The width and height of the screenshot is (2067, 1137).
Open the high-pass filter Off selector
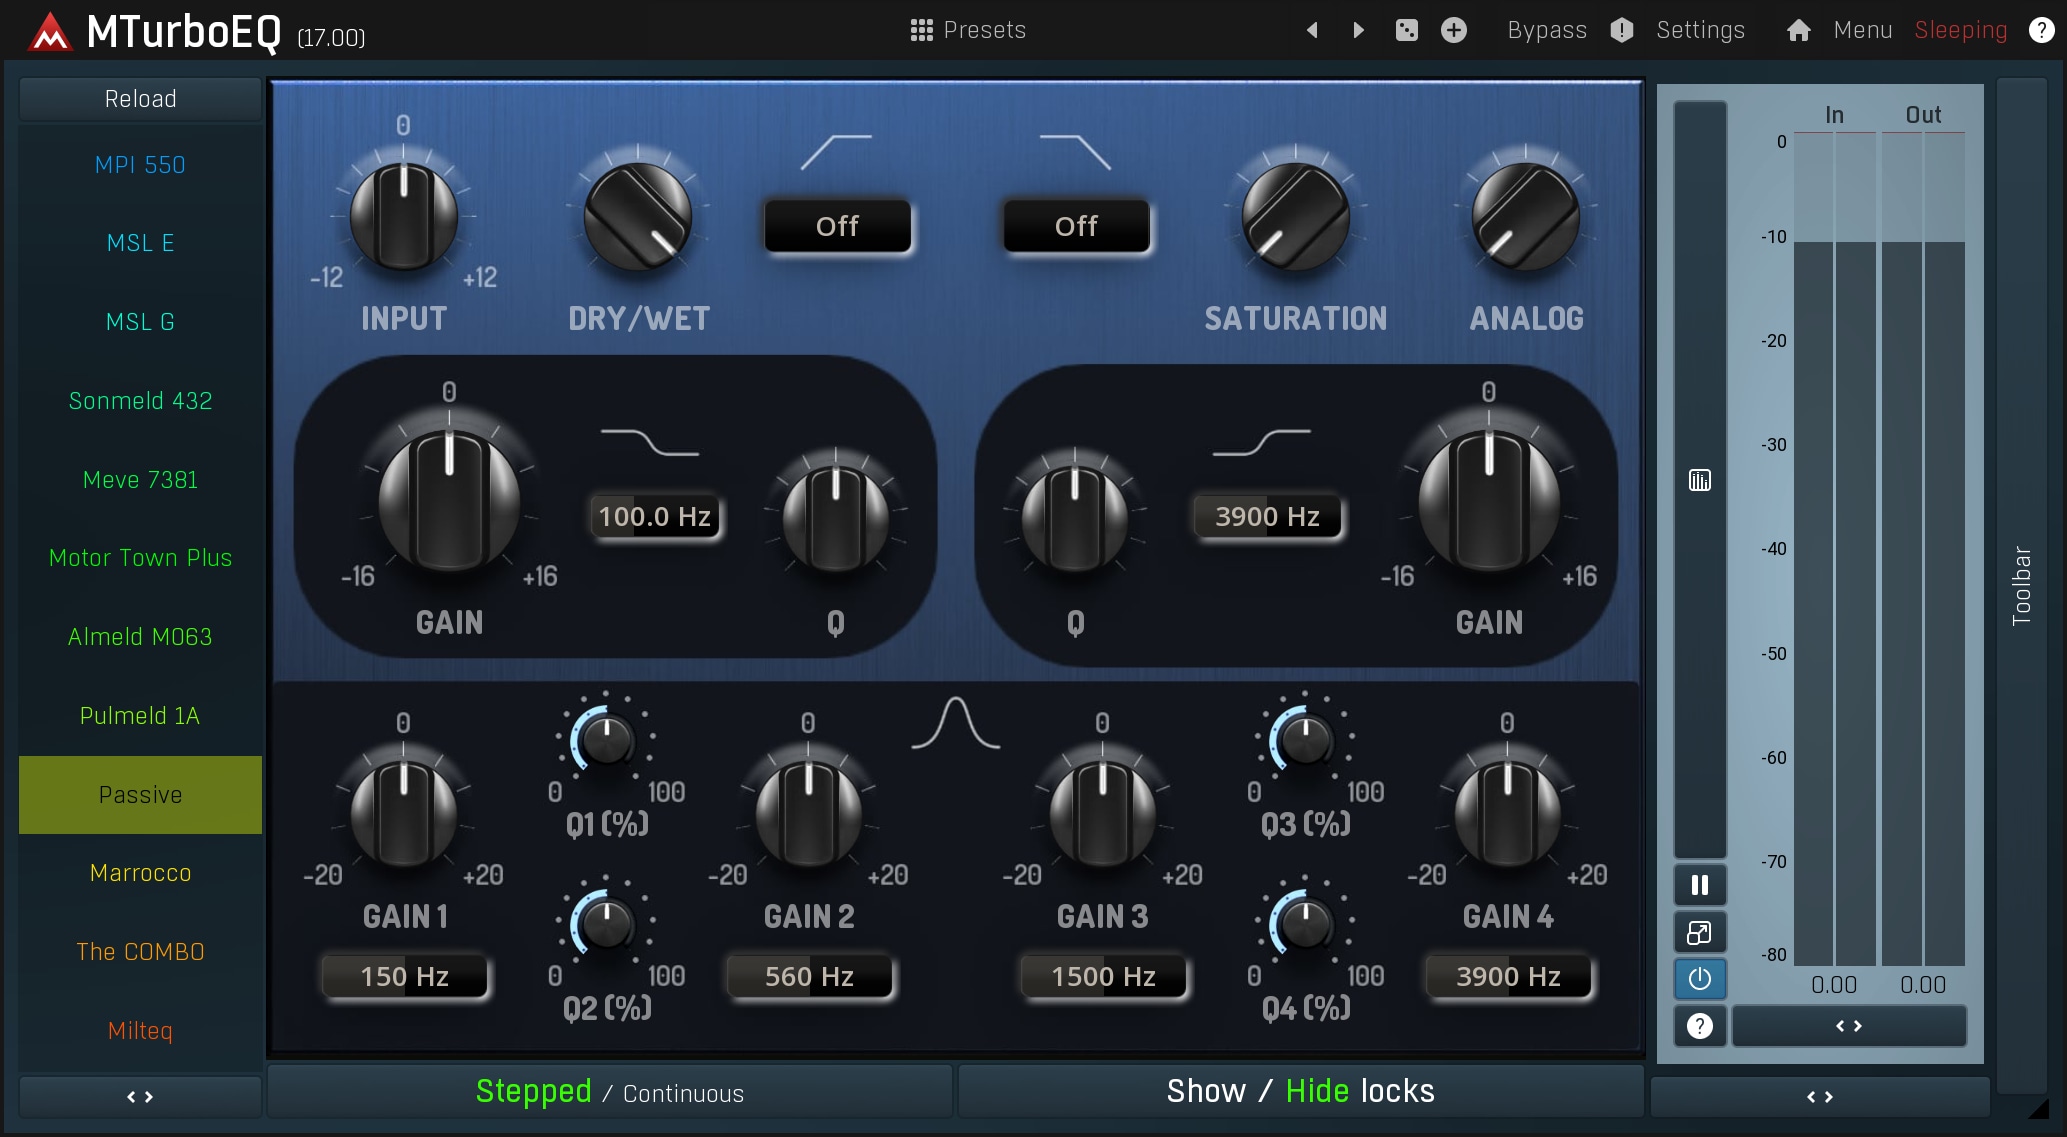837,226
